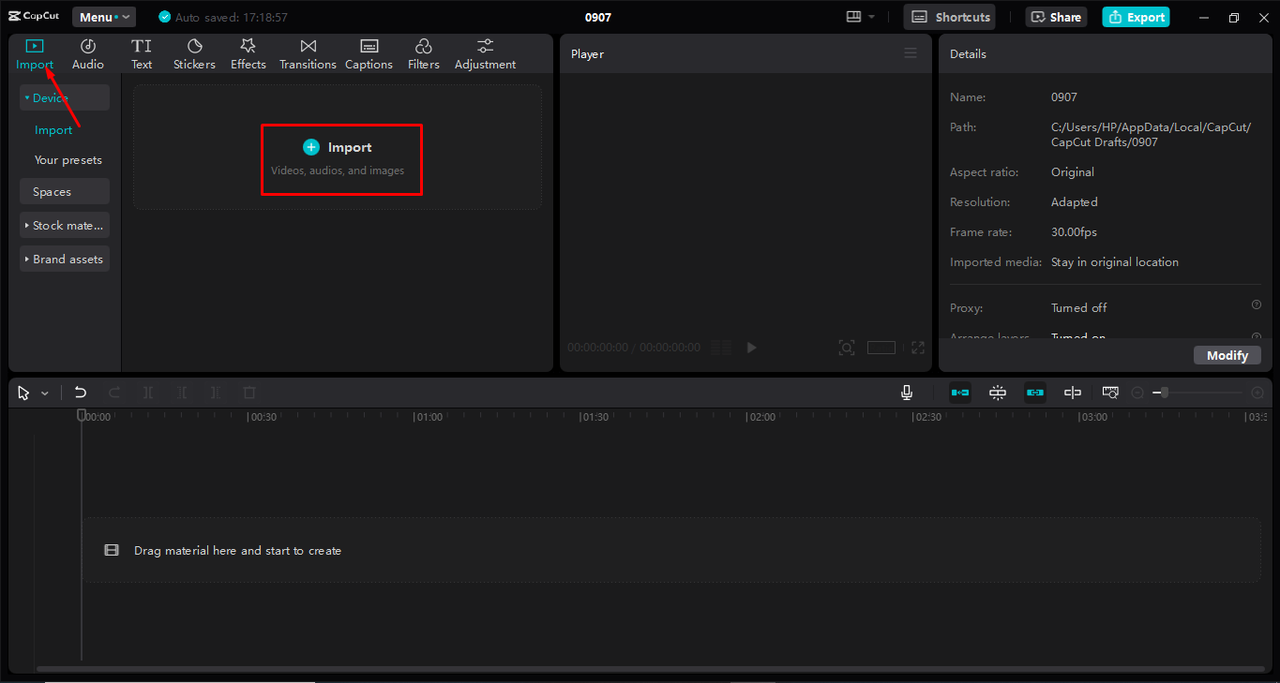Click the timeline cover preview settings icon
The width and height of the screenshot is (1280, 683).
pos(1110,393)
